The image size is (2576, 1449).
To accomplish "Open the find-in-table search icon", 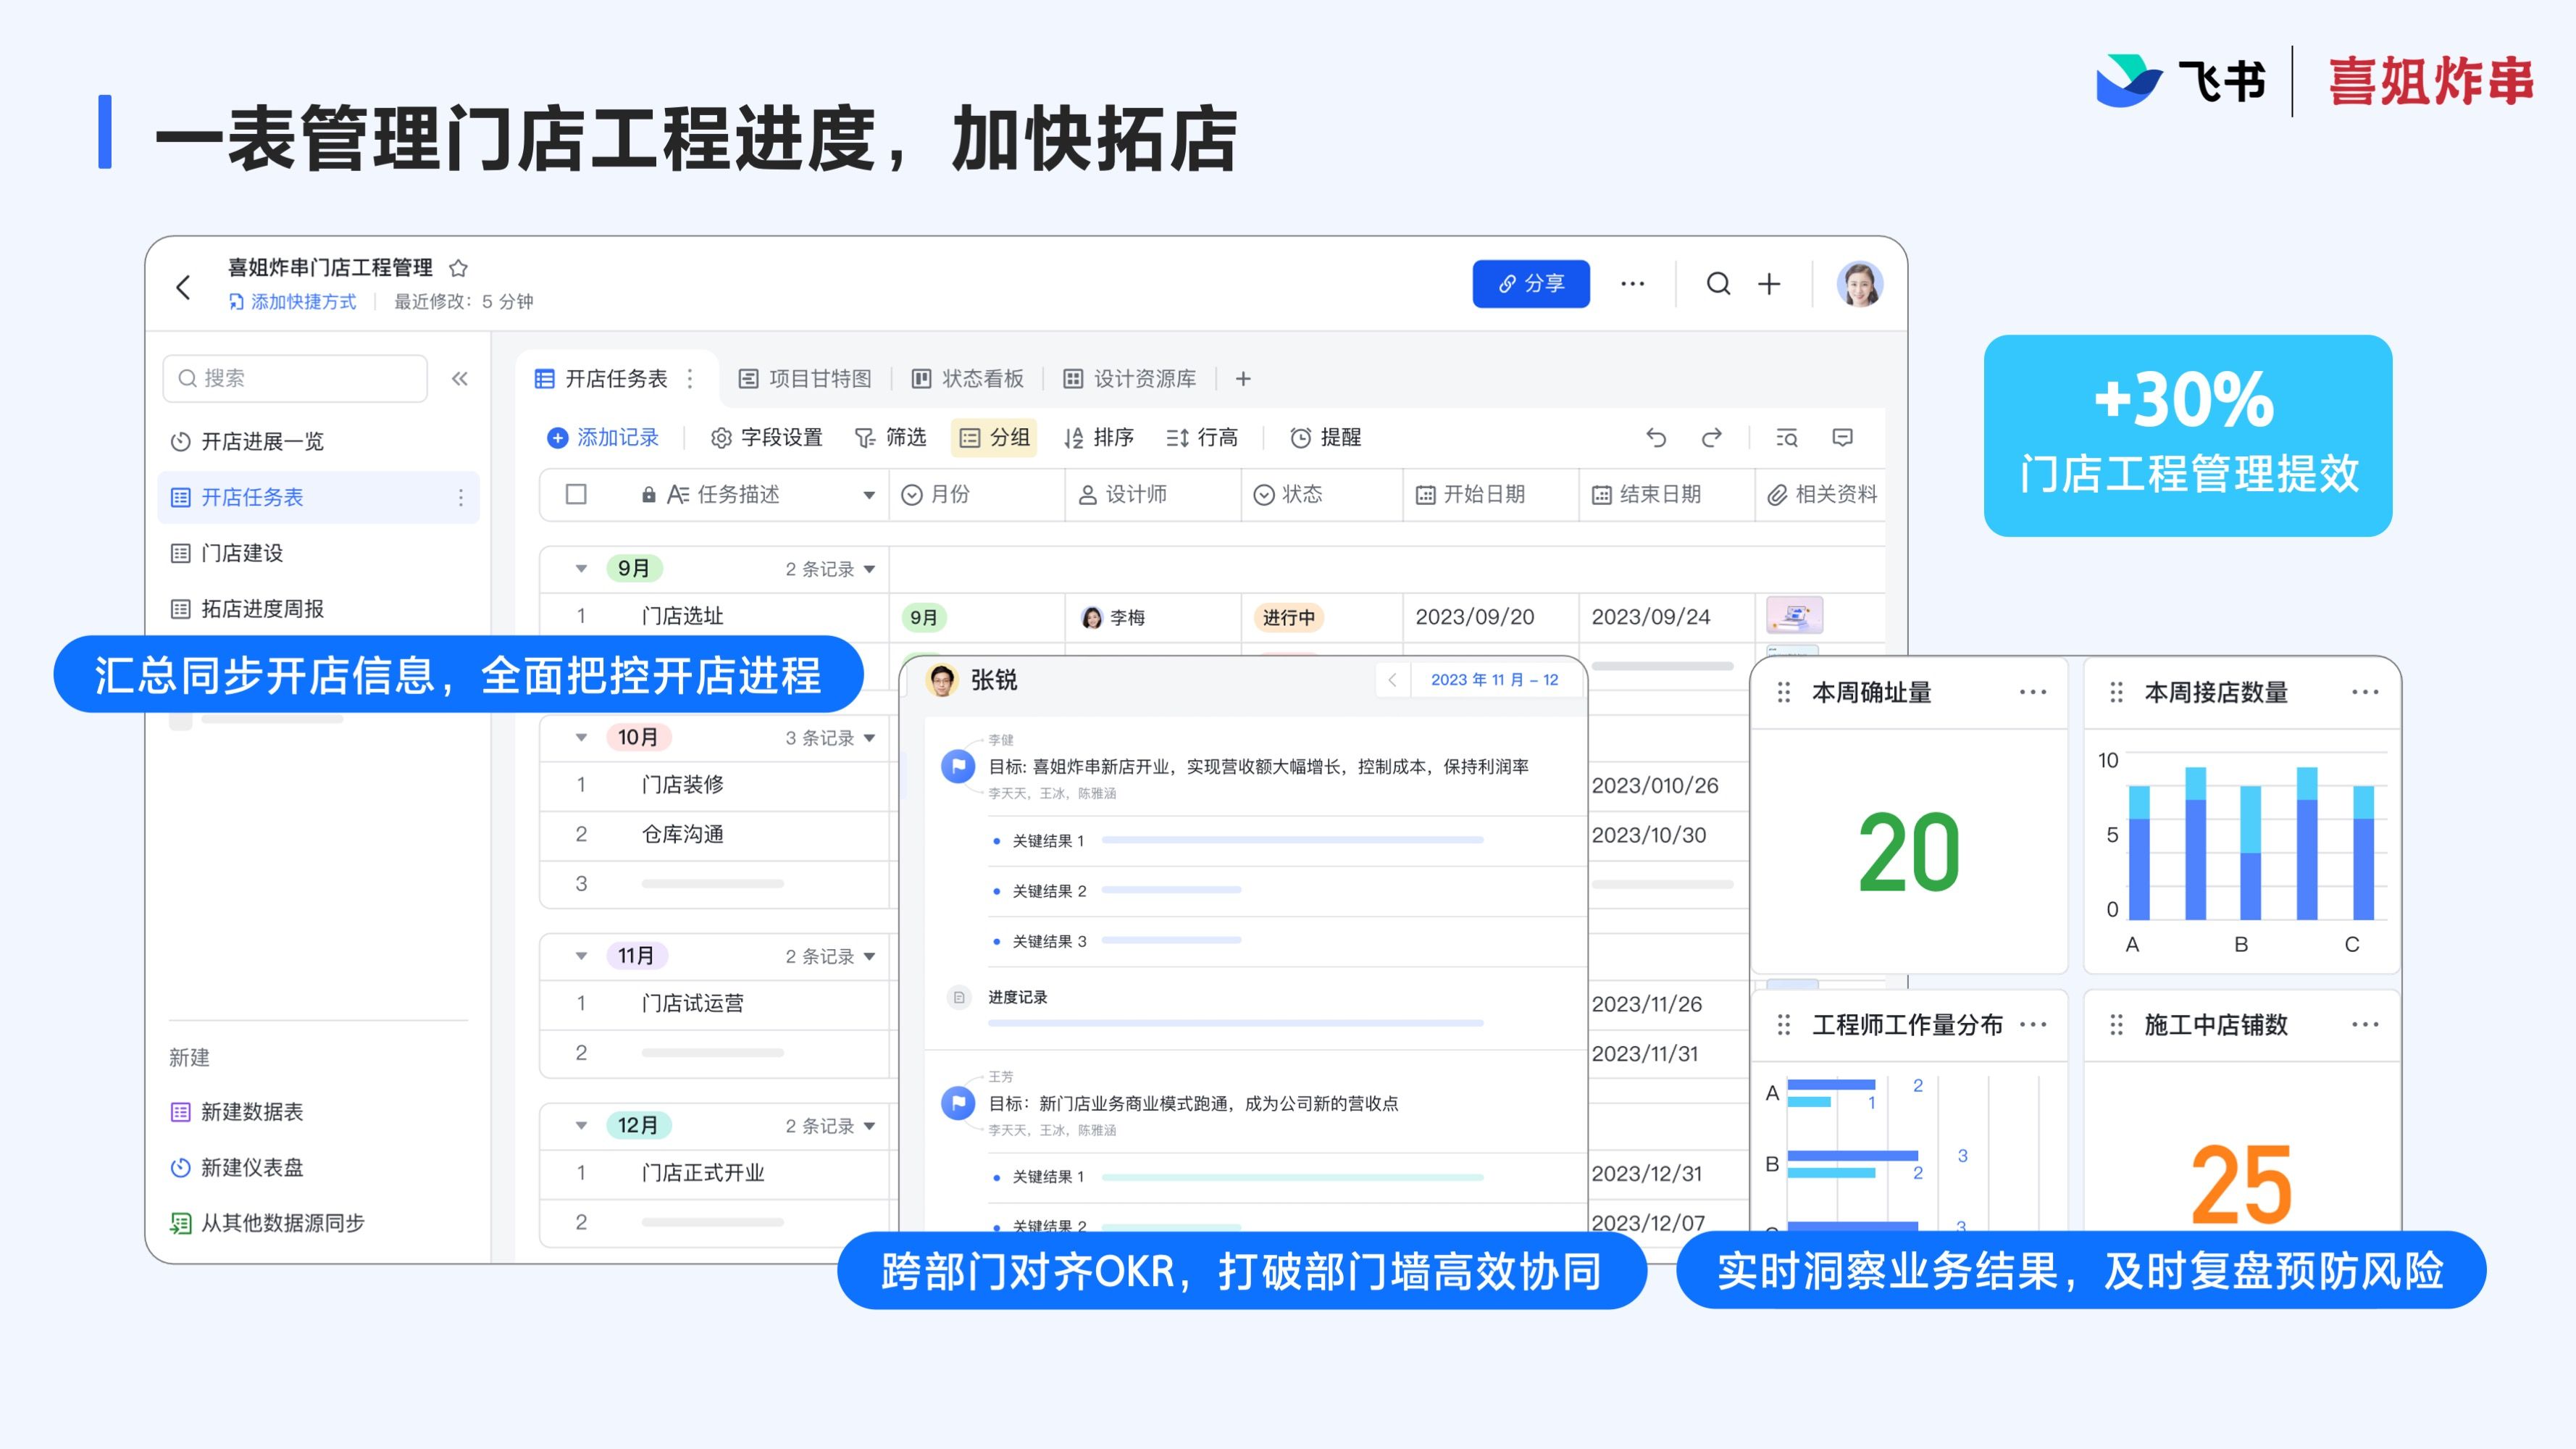I will 1786,437.
